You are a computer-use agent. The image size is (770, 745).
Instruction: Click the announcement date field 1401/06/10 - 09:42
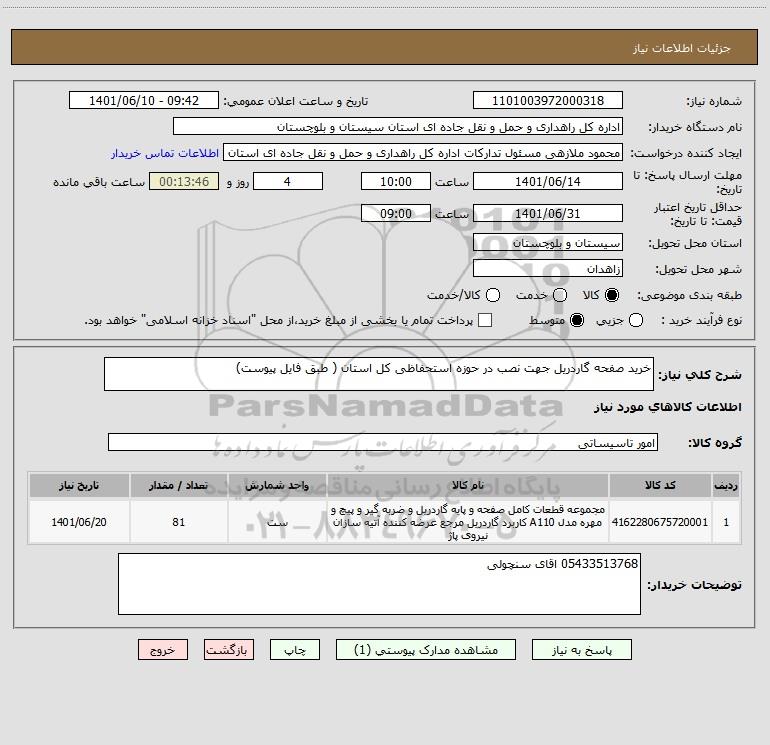(x=144, y=101)
